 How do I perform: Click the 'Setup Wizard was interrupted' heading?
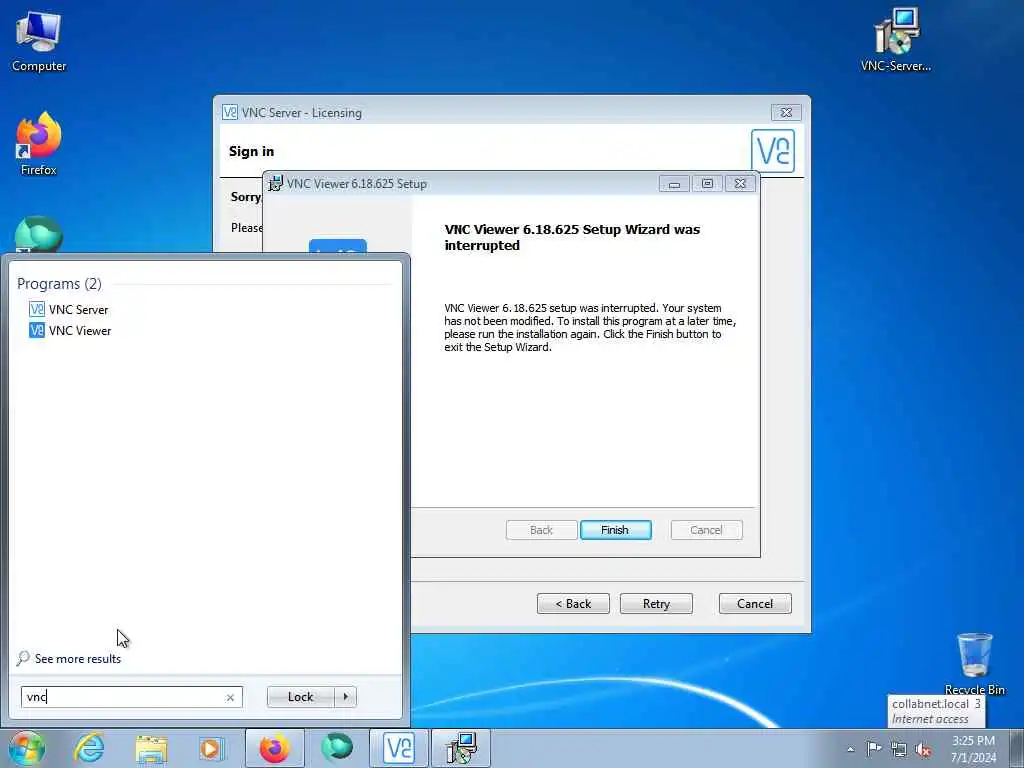(572, 237)
